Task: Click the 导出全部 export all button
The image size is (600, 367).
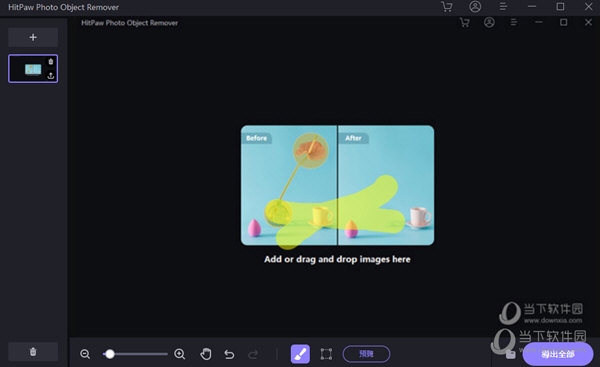Action: pyautogui.click(x=558, y=354)
